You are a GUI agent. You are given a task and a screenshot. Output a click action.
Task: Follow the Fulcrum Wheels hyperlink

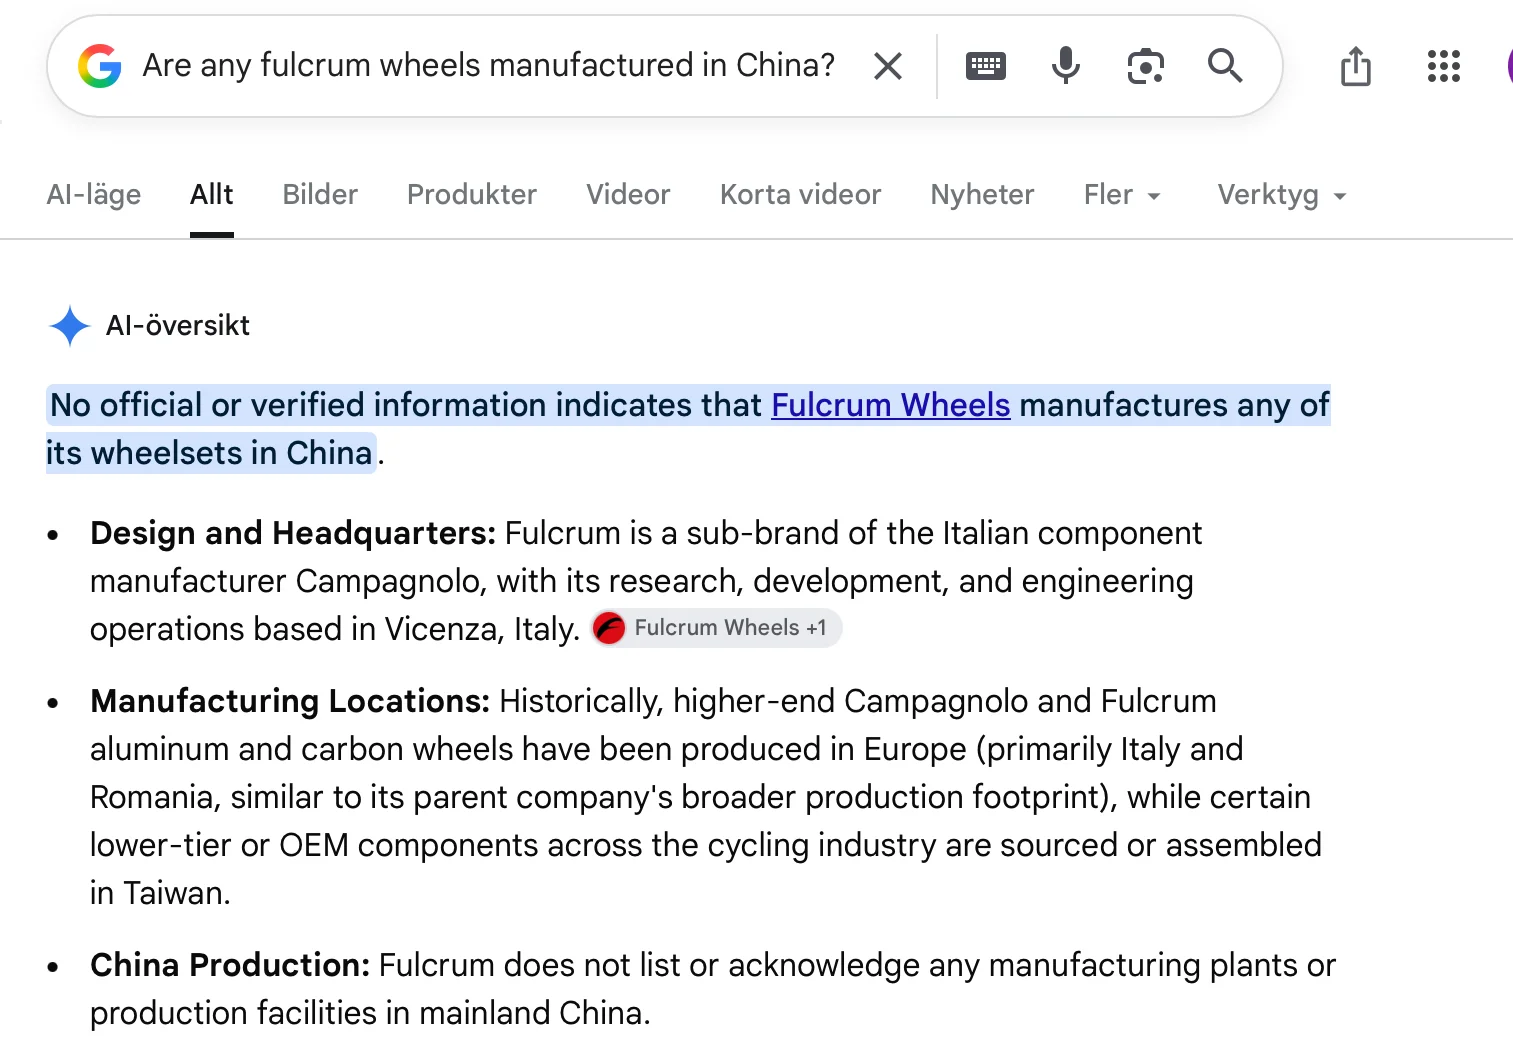pyautogui.click(x=891, y=405)
